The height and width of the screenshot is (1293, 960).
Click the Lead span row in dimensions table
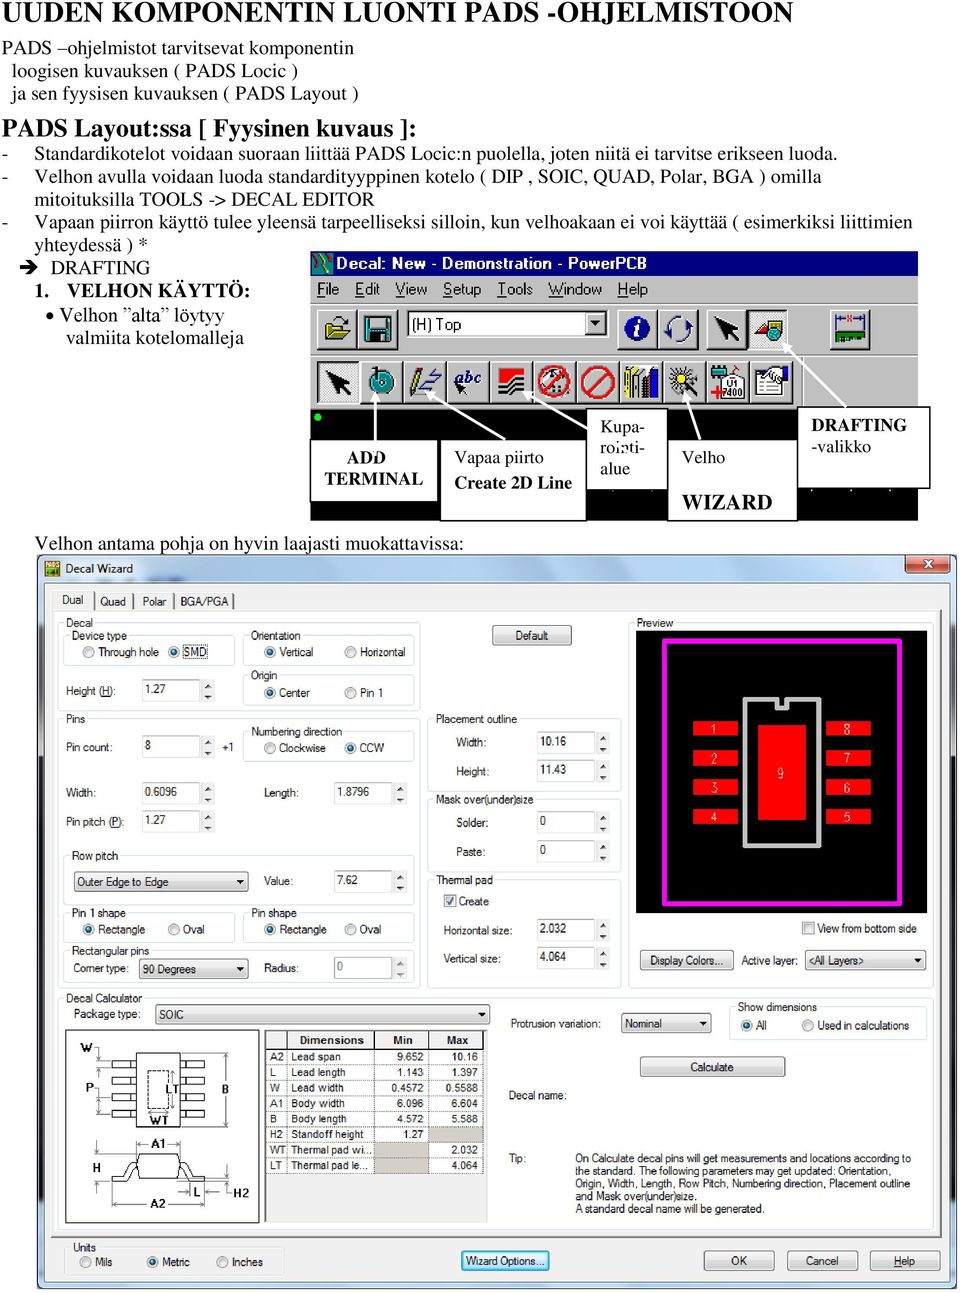pyautogui.click(x=375, y=1056)
